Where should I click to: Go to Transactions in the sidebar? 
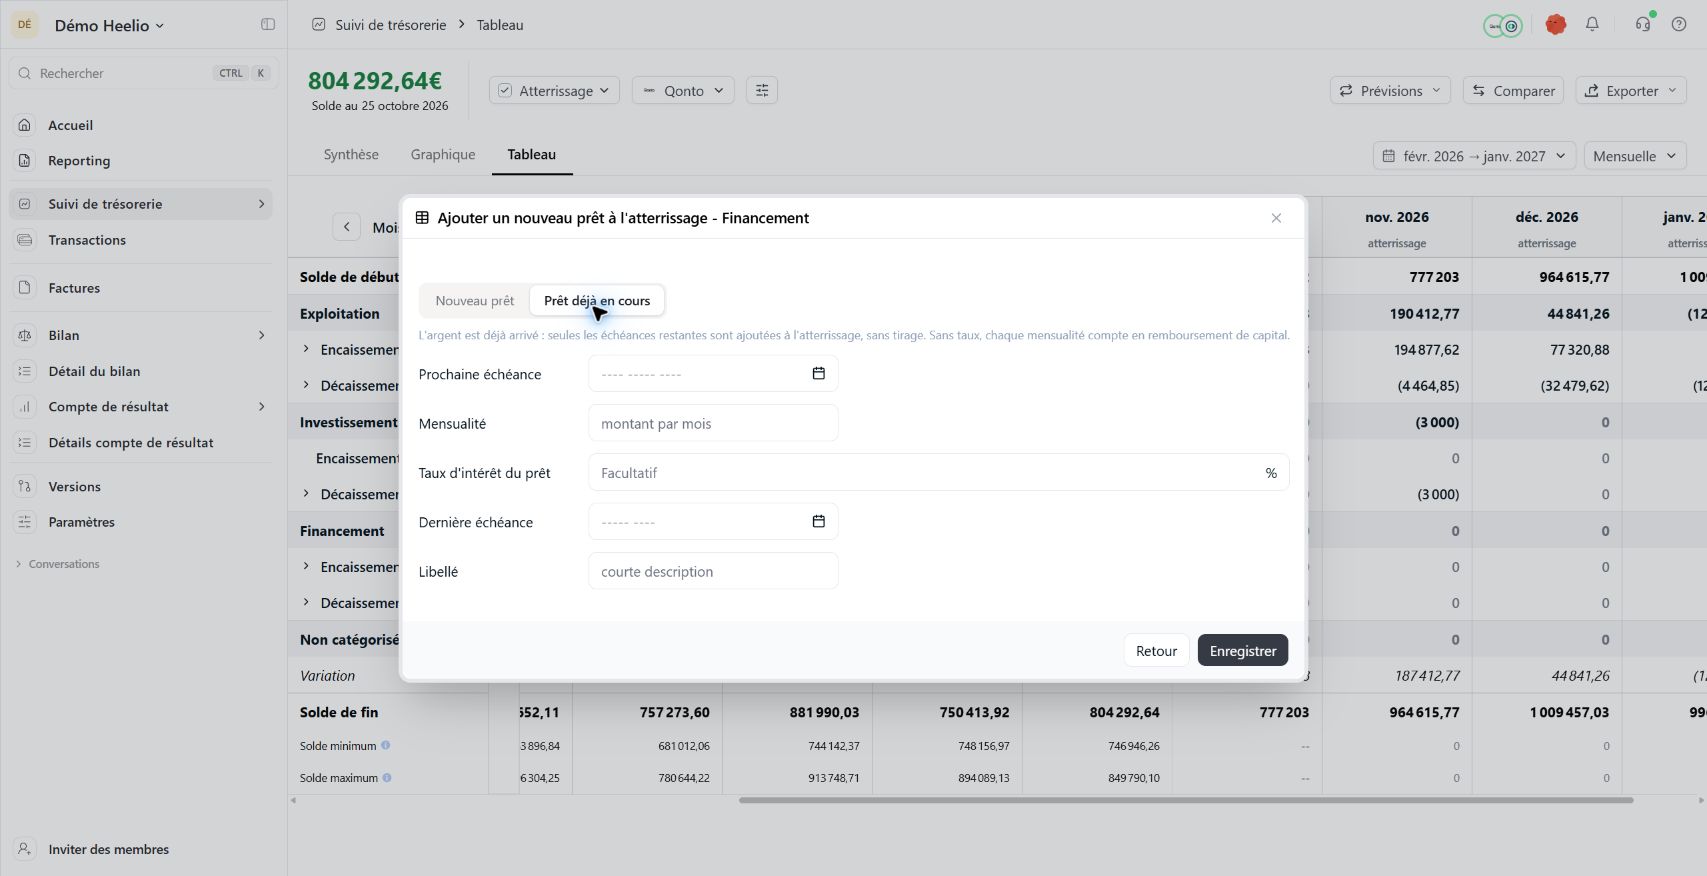point(141,240)
